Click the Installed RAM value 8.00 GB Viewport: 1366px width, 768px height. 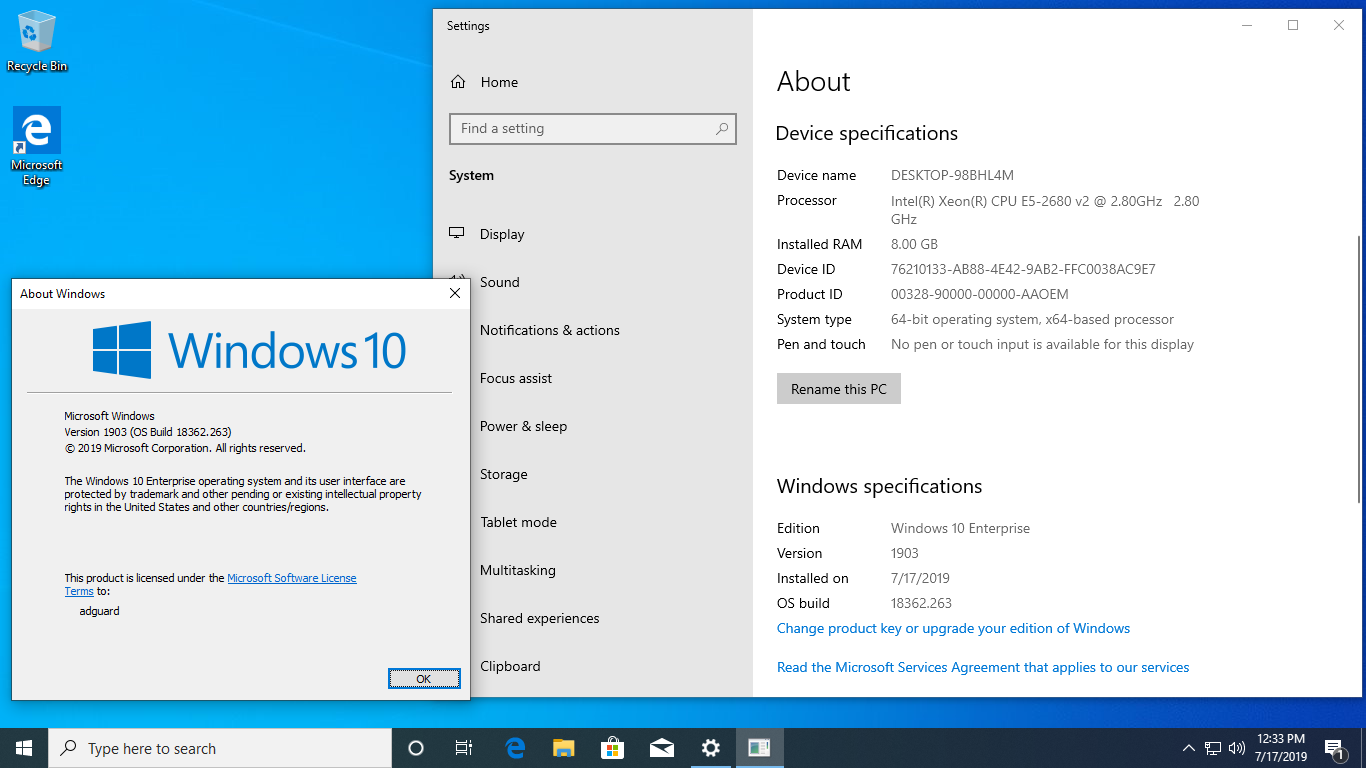click(914, 244)
